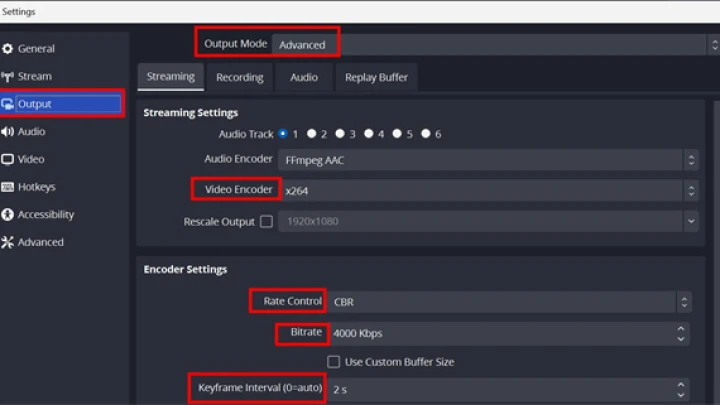Choose audio track 6 radio button
Image resolution: width=720 pixels, height=405 pixels.
pos(426,134)
